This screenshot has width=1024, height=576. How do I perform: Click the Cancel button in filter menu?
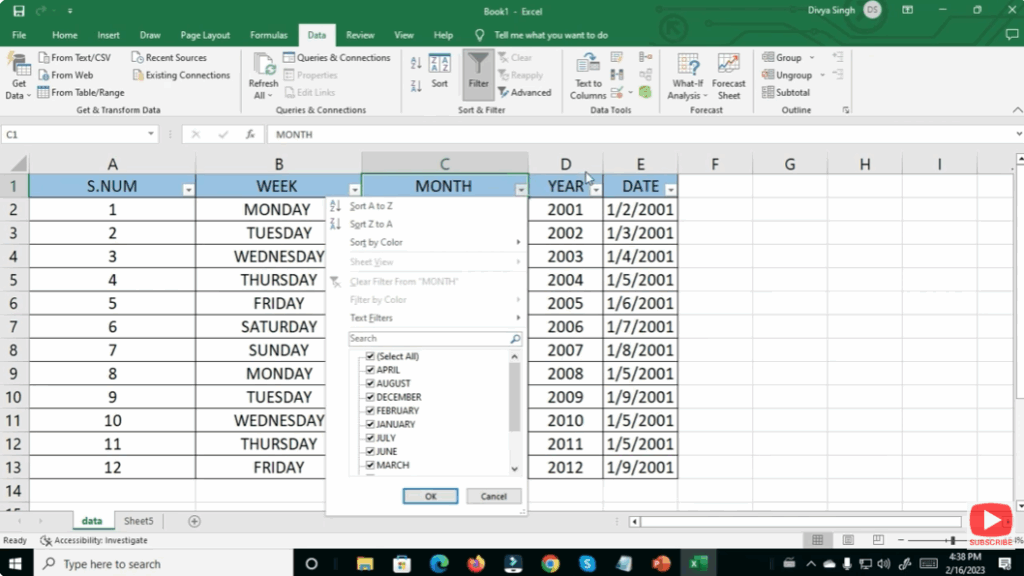click(493, 496)
